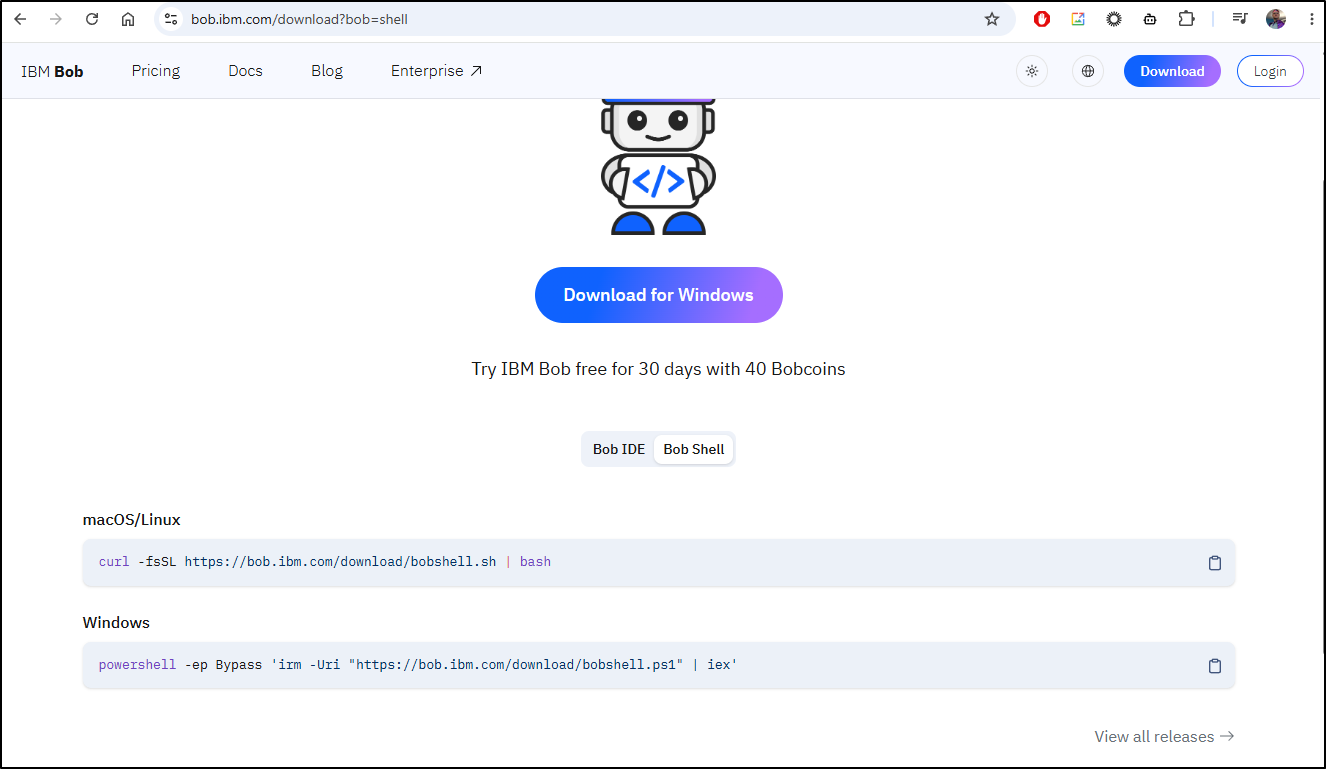Open the Docs page

pyautogui.click(x=245, y=71)
